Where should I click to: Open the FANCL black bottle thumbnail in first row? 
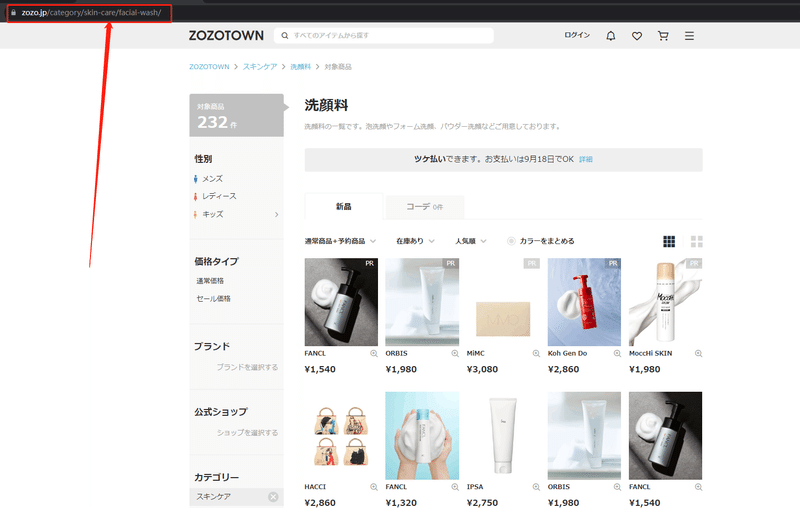coord(341,302)
